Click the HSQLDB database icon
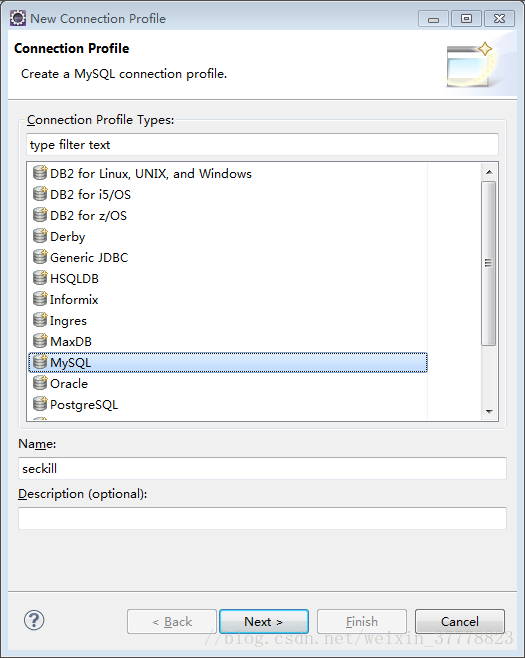This screenshot has width=525, height=658. pos(40,277)
